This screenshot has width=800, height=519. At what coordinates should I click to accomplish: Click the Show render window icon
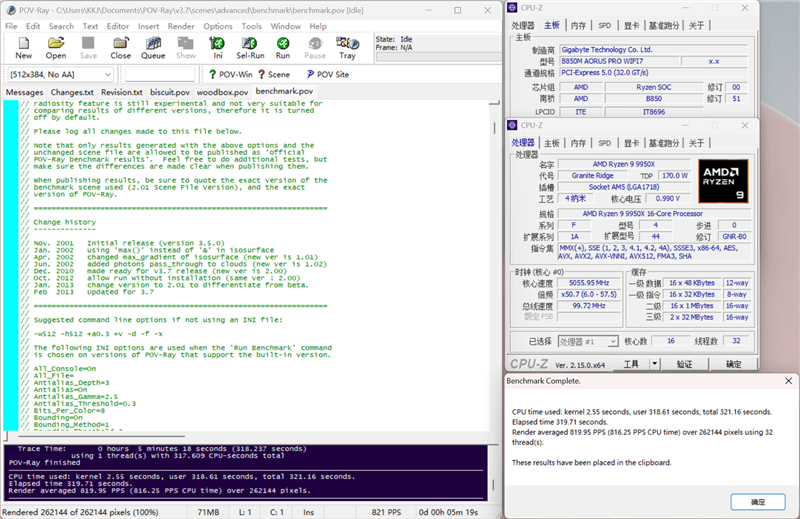[x=186, y=48]
